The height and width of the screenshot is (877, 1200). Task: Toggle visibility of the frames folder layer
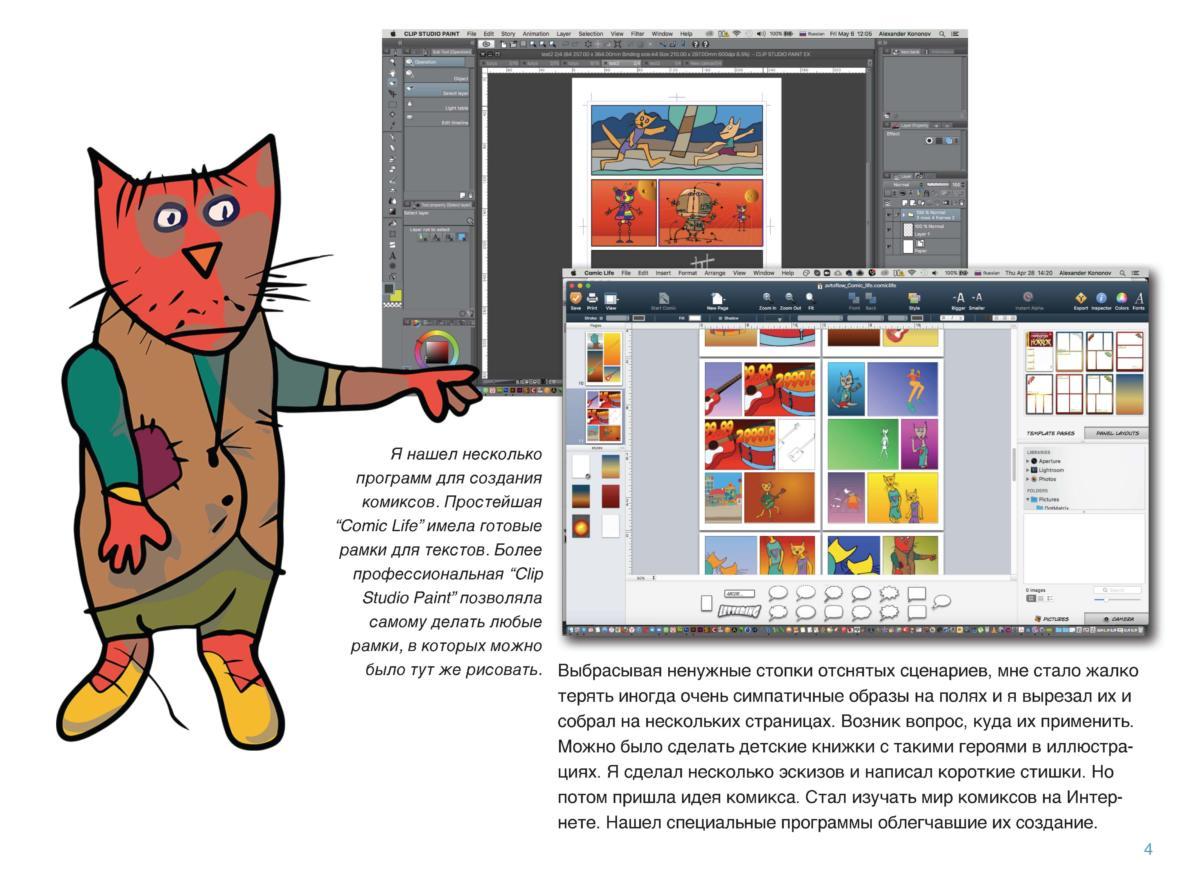888,214
